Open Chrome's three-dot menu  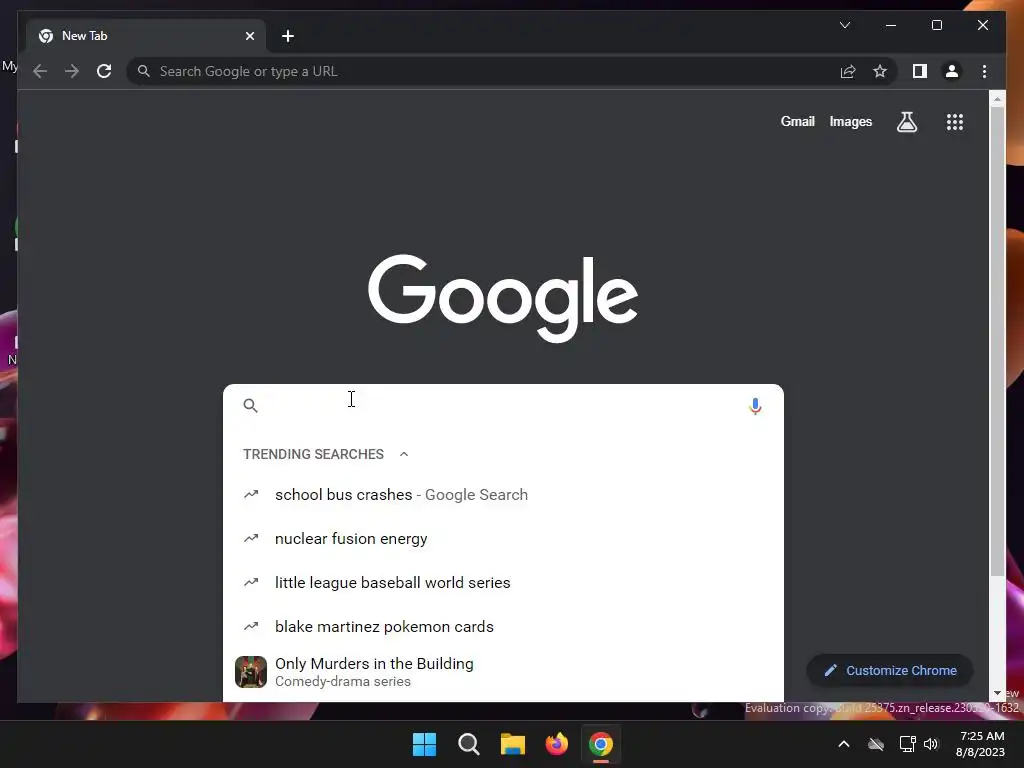(x=984, y=71)
